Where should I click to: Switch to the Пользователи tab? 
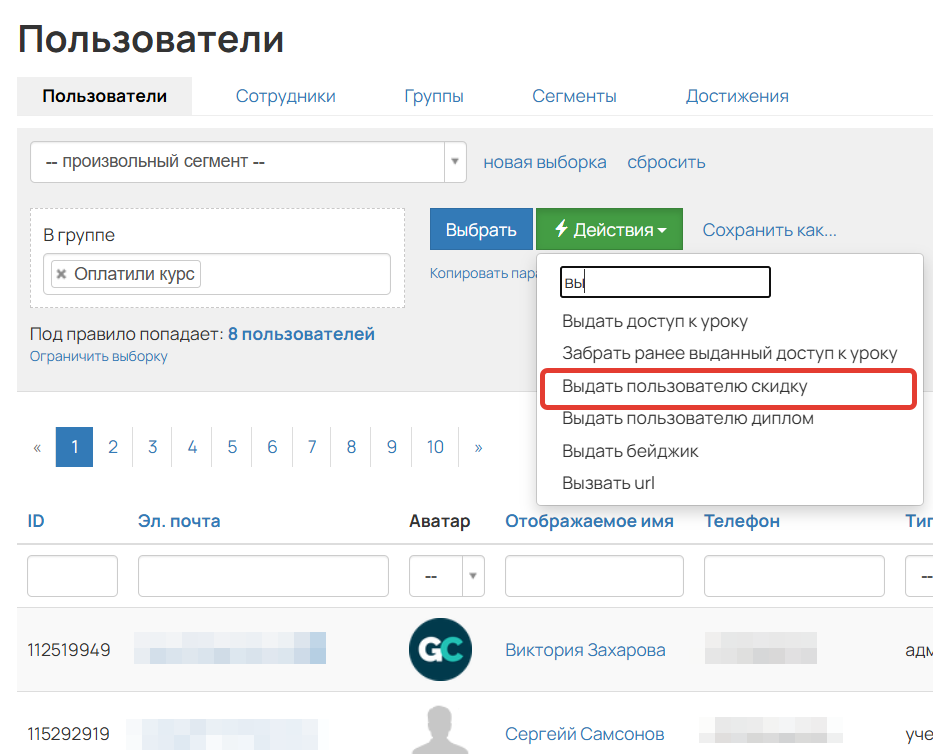pos(105,96)
